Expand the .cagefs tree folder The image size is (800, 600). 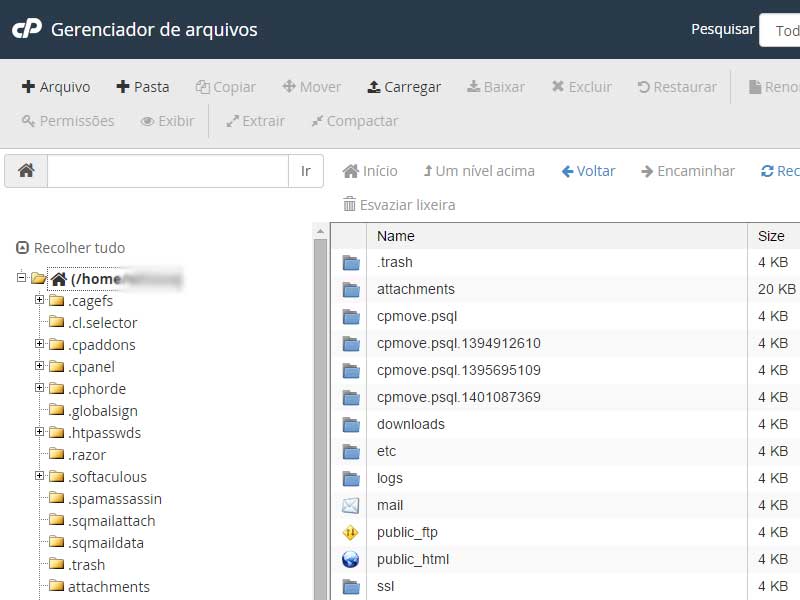tap(39, 299)
